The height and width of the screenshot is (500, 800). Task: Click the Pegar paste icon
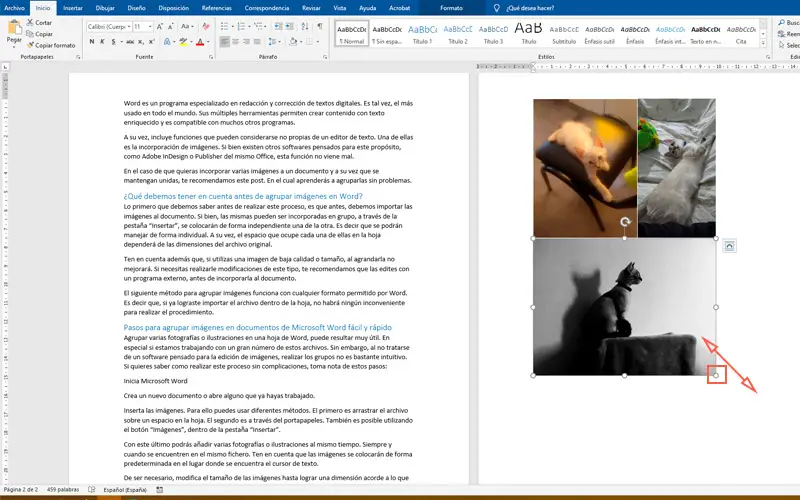click(x=14, y=27)
